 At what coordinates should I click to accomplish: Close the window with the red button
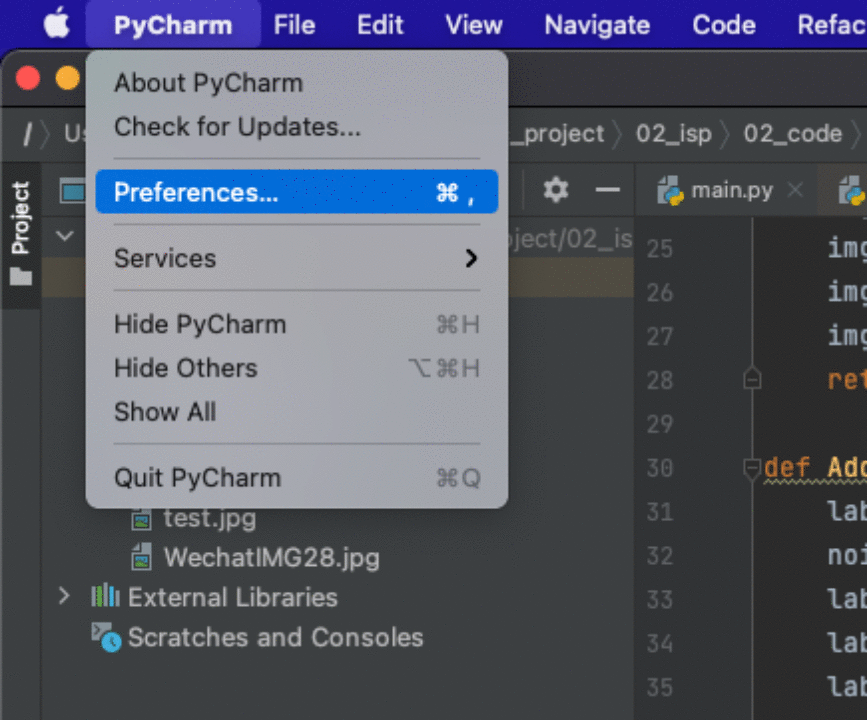27,78
